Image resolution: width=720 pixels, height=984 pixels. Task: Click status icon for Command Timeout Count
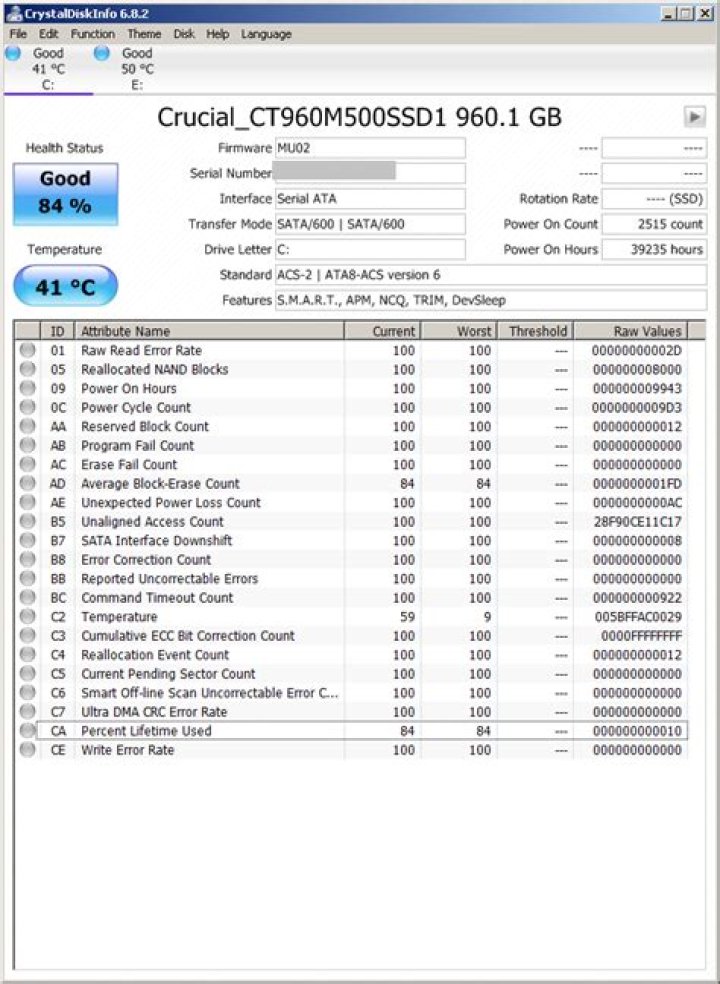click(27, 598)
